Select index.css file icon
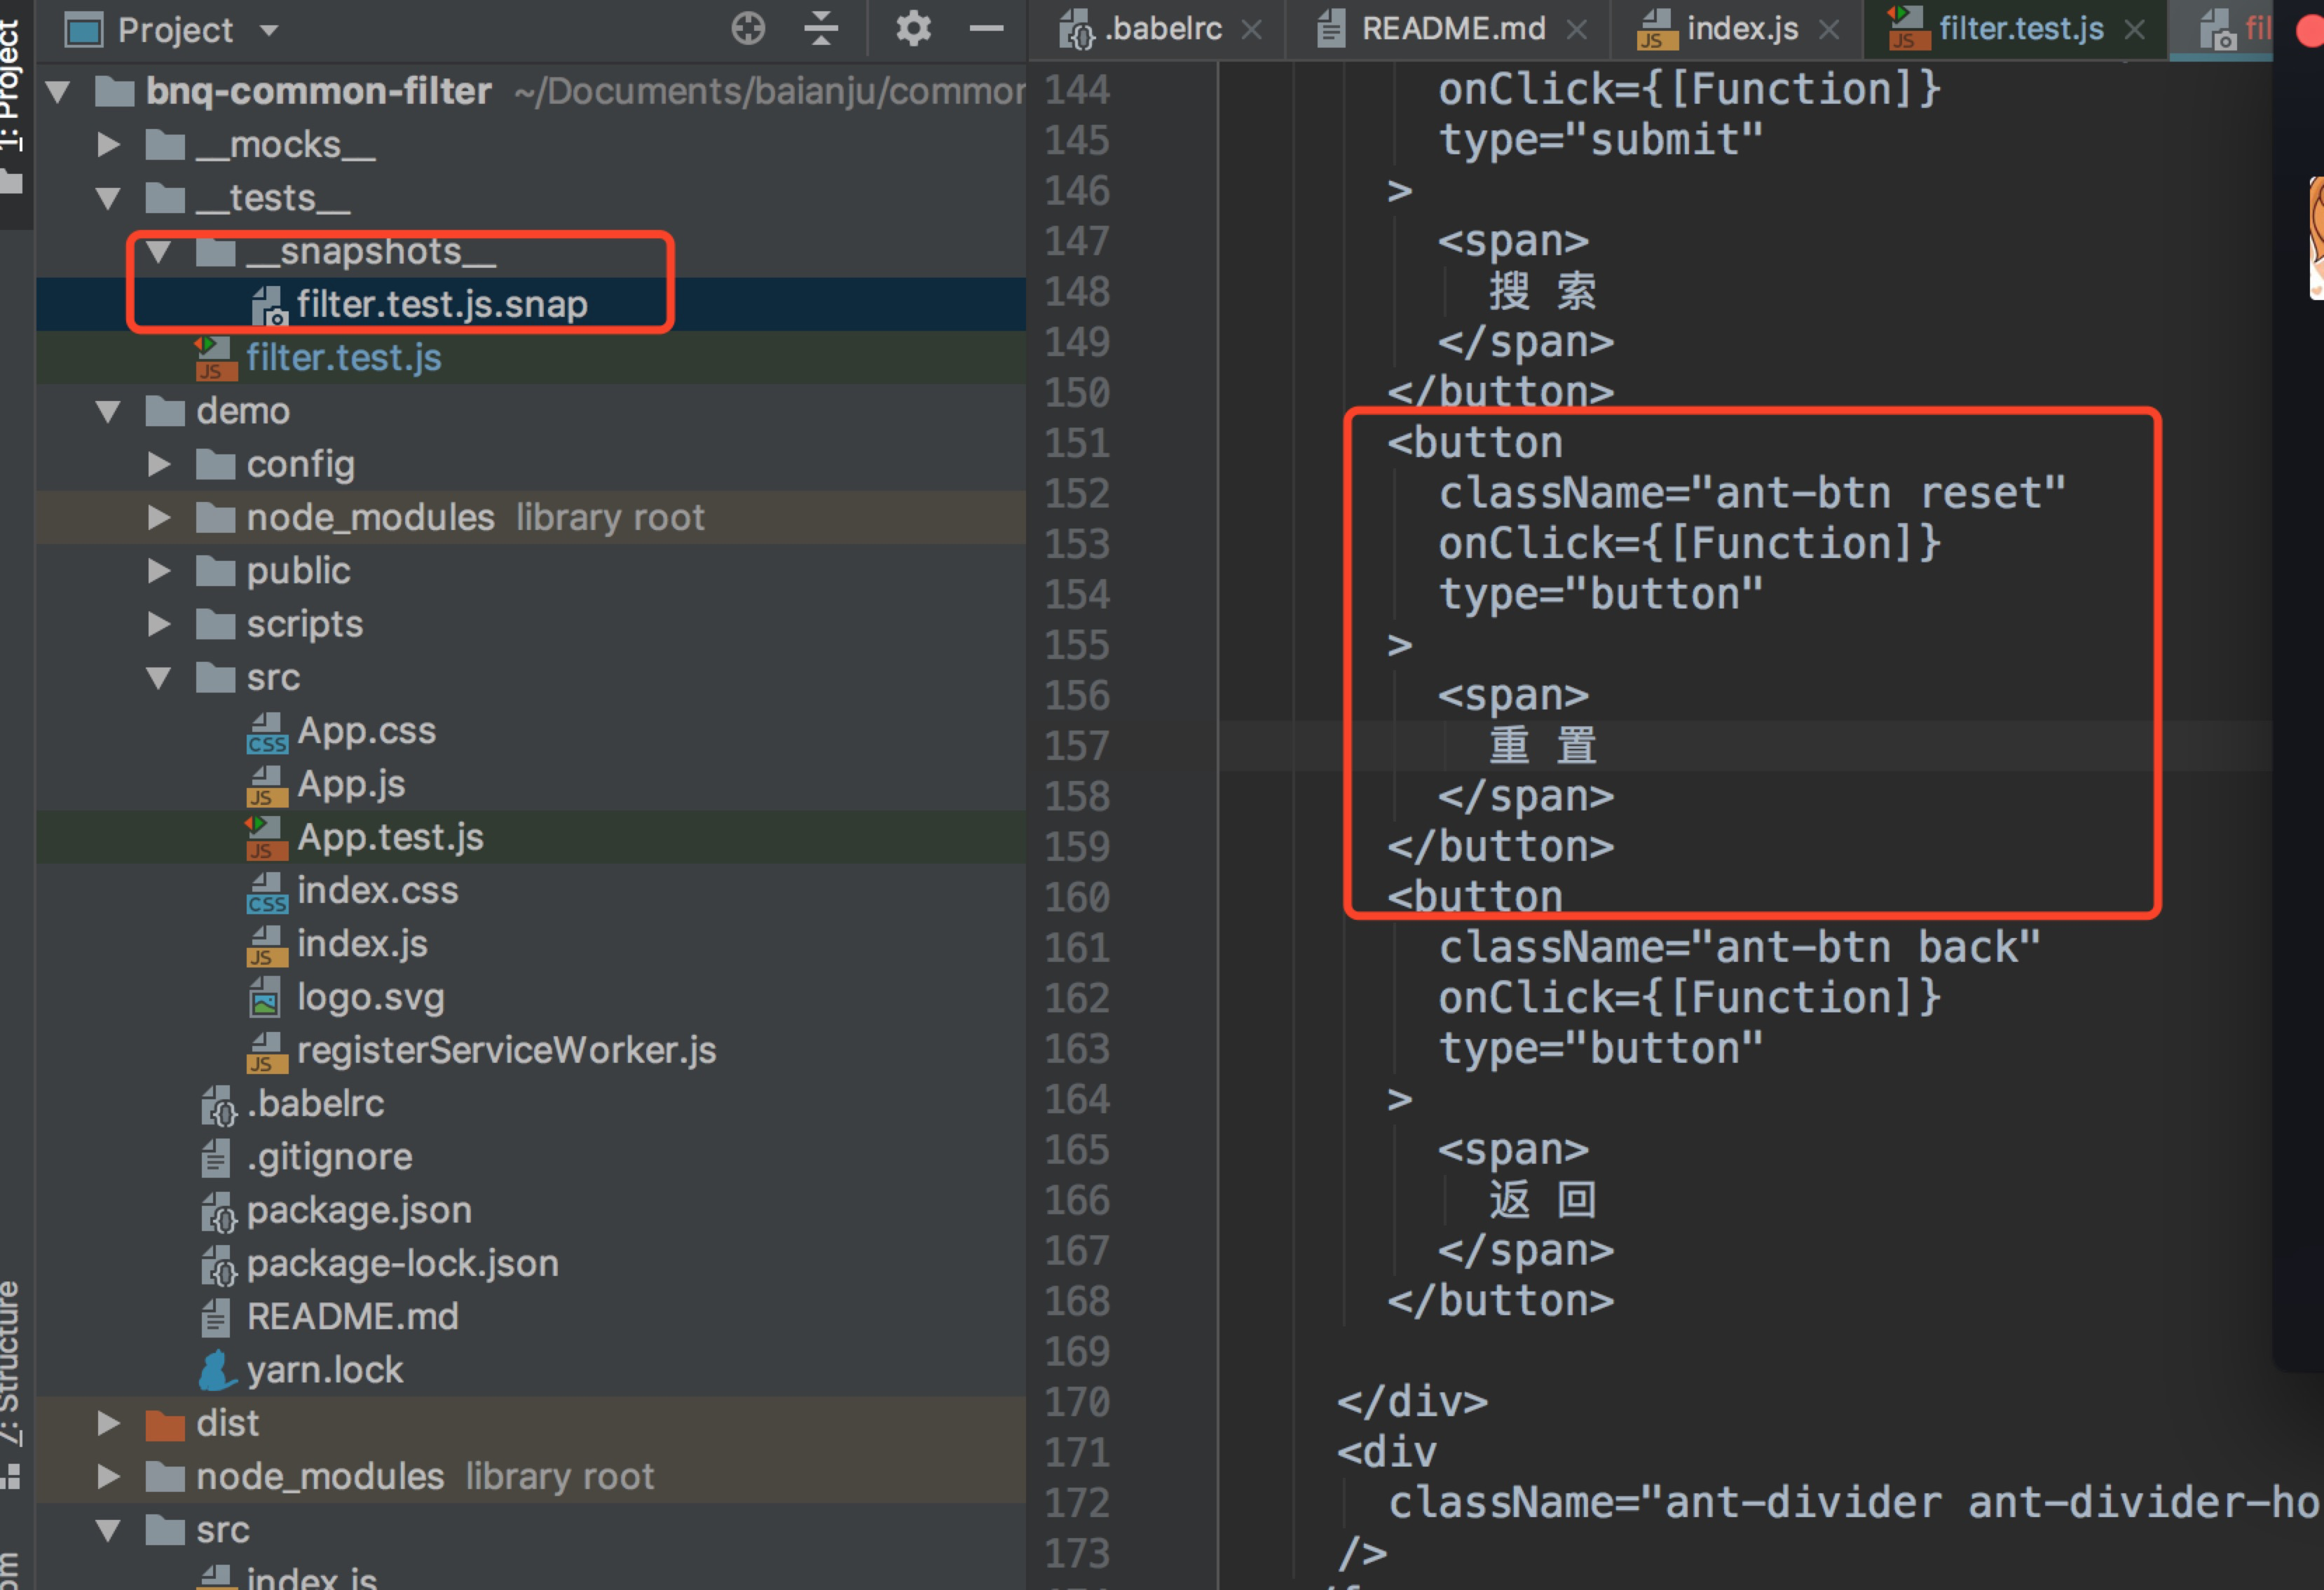 coord(267,892)
